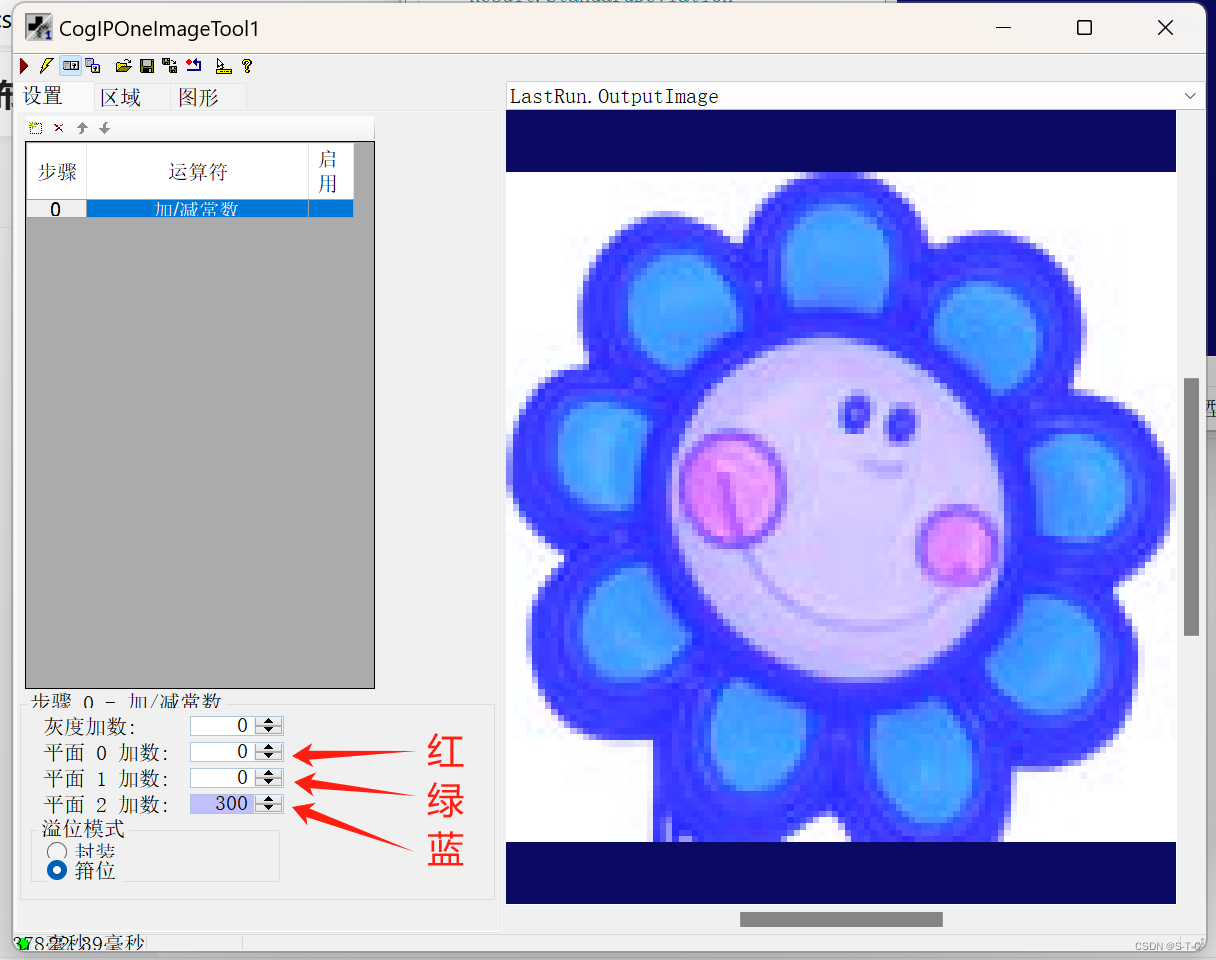Click the 平面 2 加数 field showing 300
Screen dimensions: 1216x960
point(221,804)
